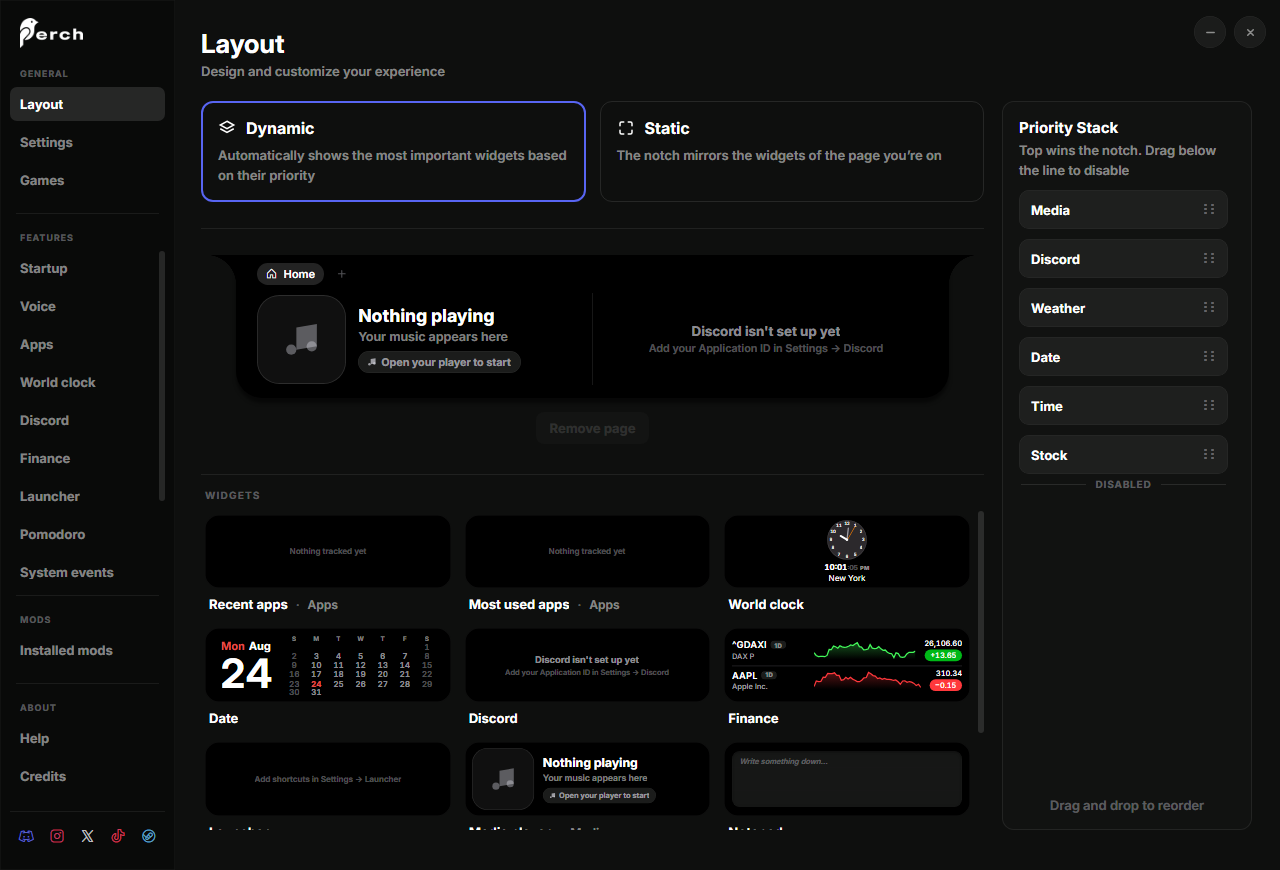The width and height of the screenshot is (1280, 870).
Task: Select the Media player widget thumbnail
Action: pos(587,779)
